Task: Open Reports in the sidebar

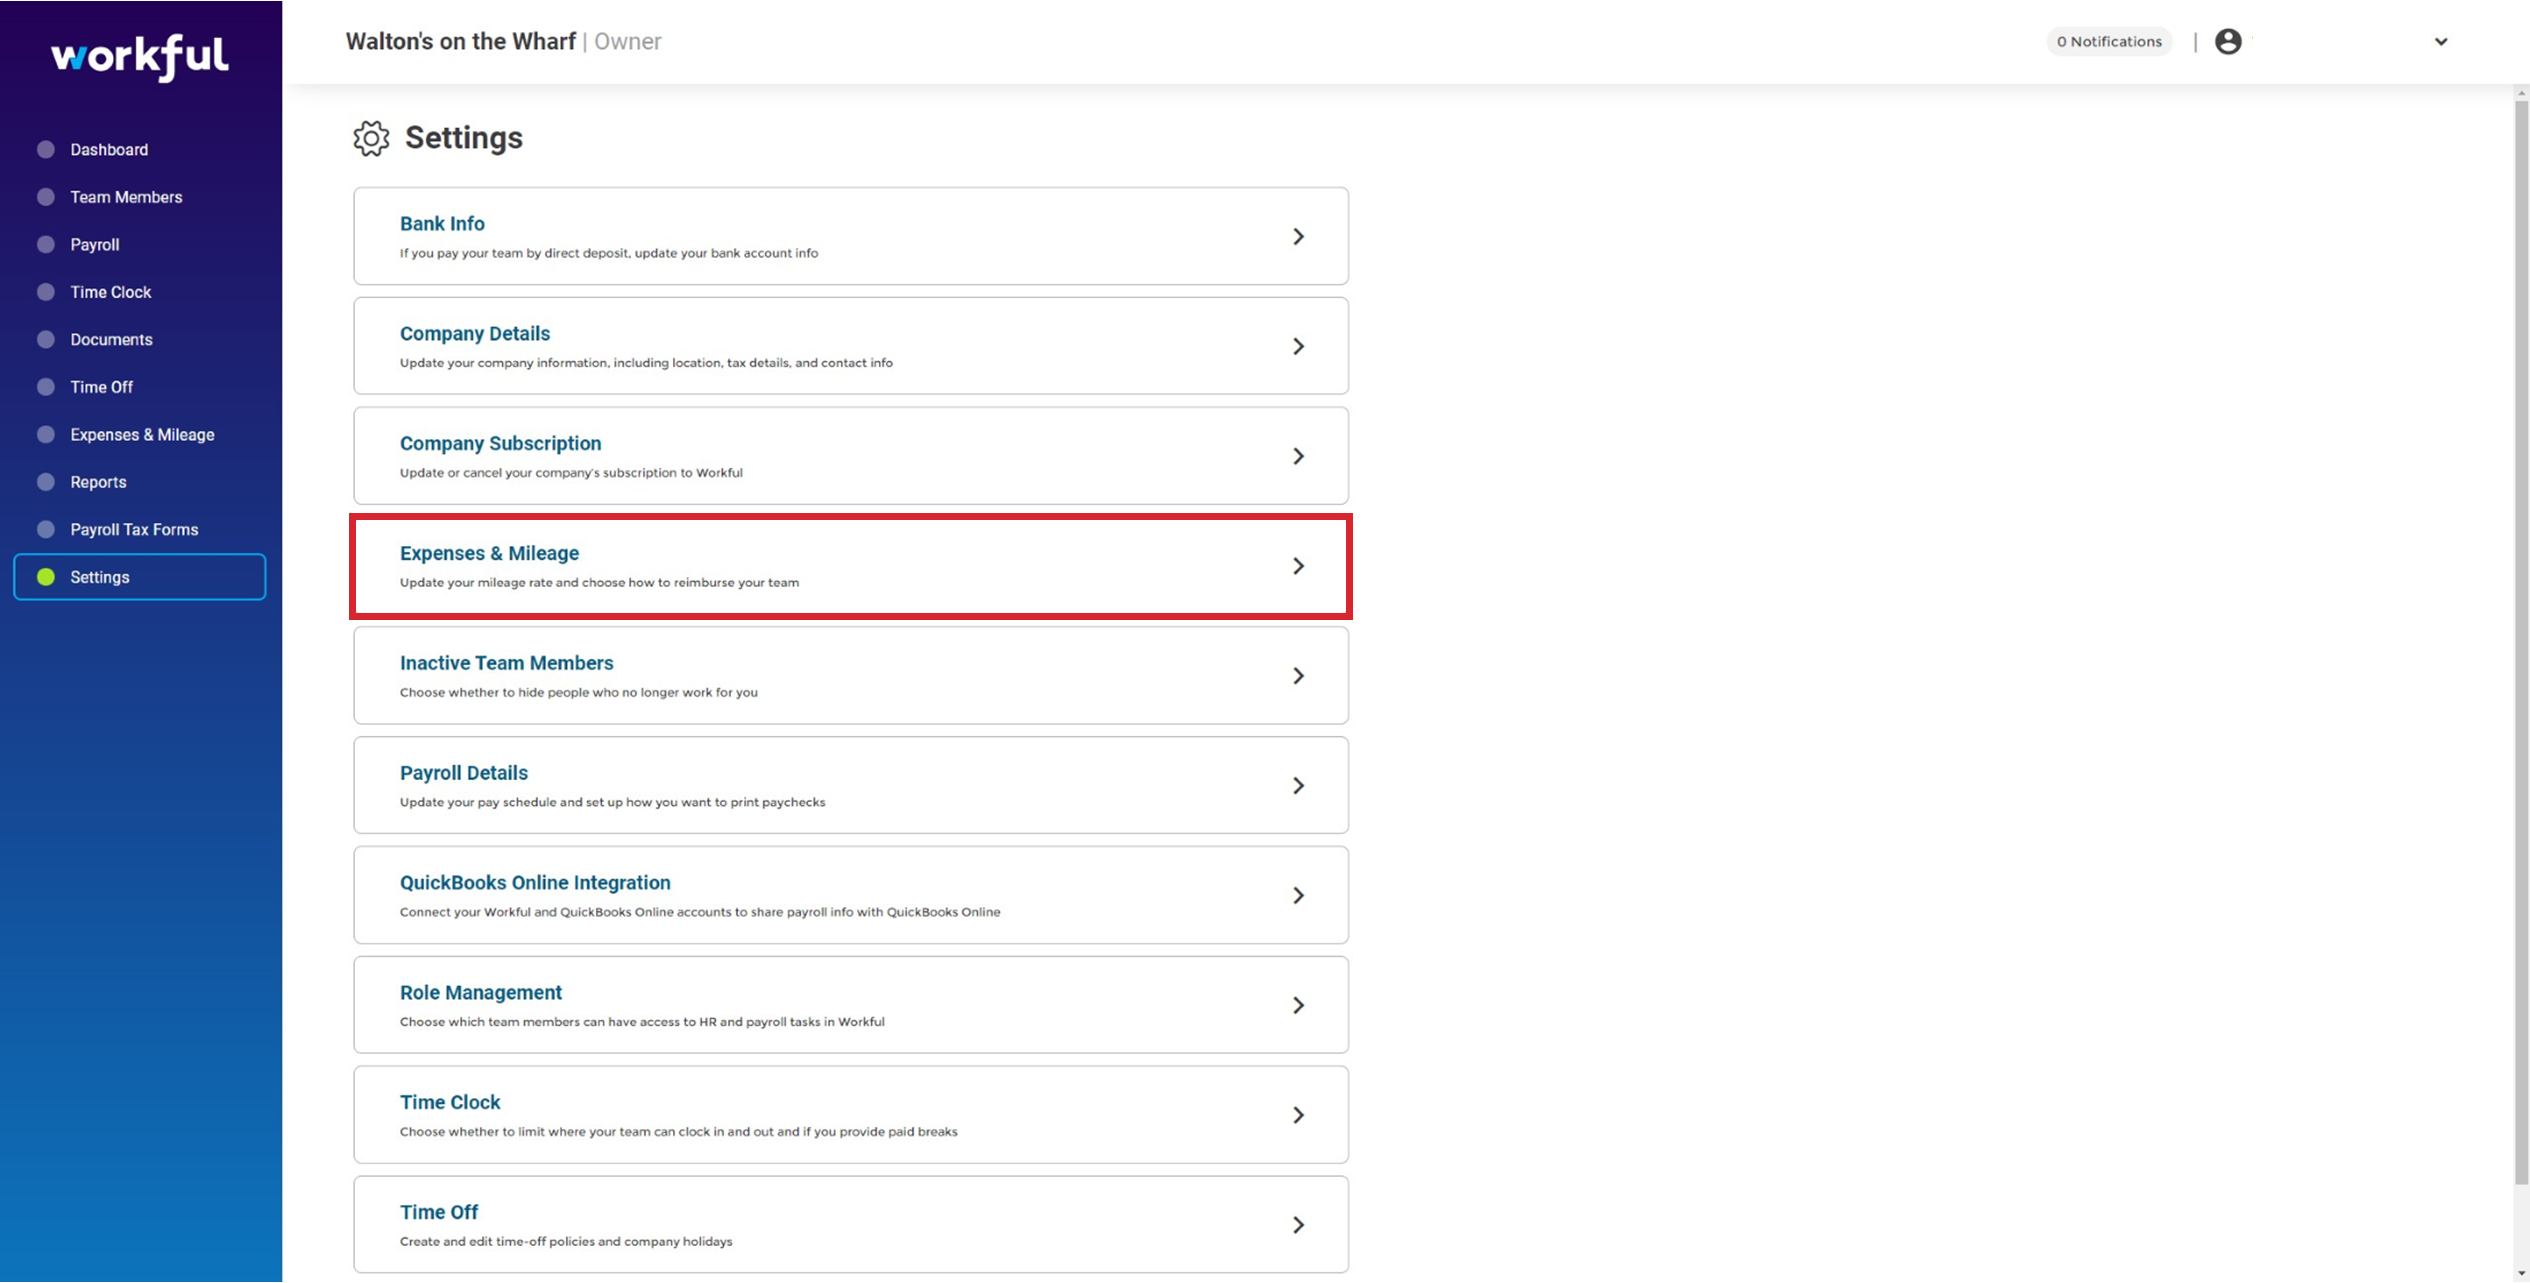Action: click(x=98, y=482)
